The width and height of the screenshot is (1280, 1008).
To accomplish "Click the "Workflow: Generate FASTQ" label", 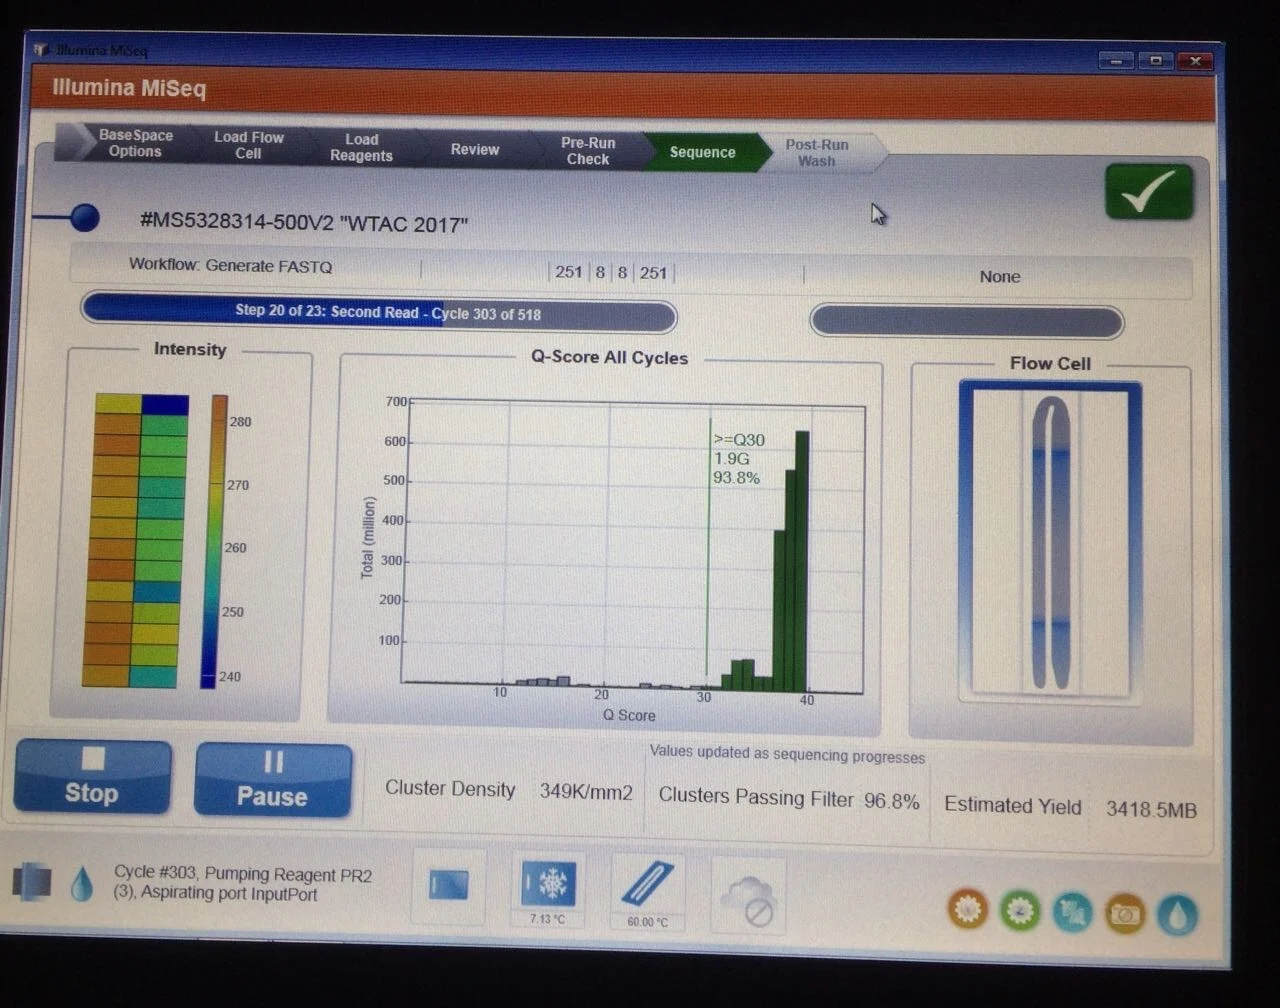I will coord(231,266).
